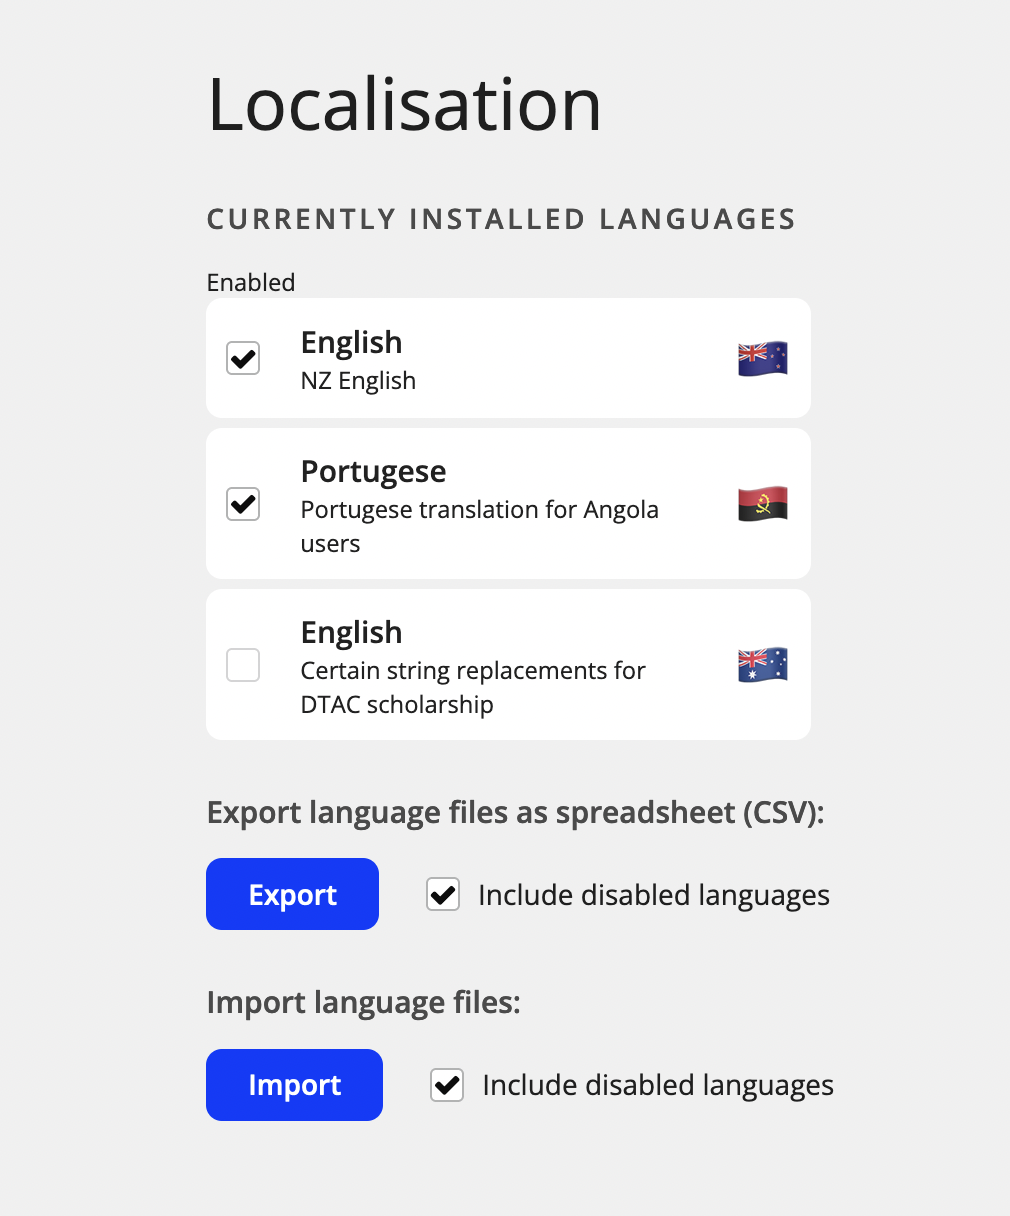This screenshot has width=1010, height=1216.
Task: Click the New Zealand flag icon
Action: point(762,358)
